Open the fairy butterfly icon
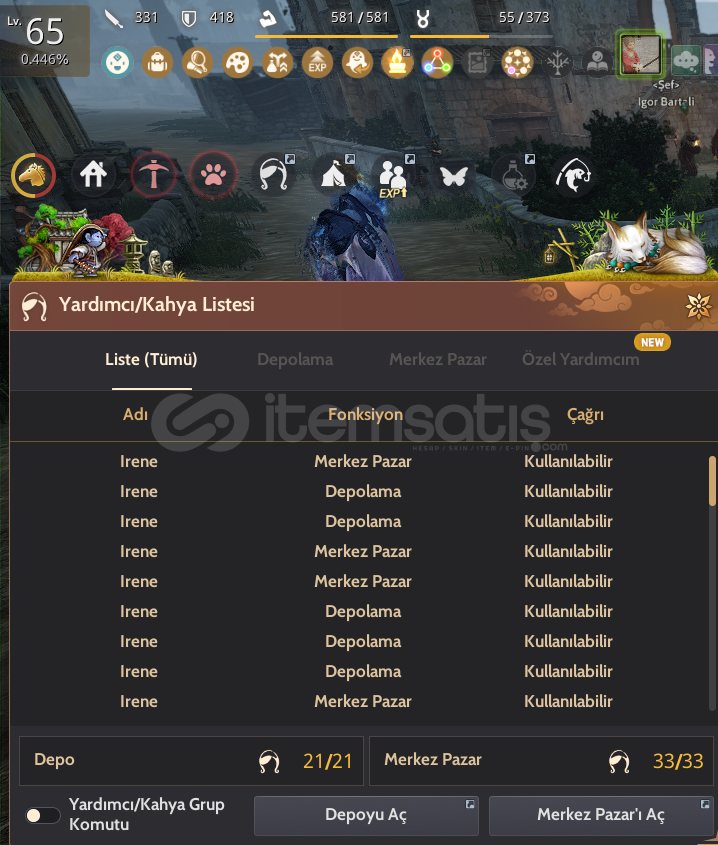 453,175
